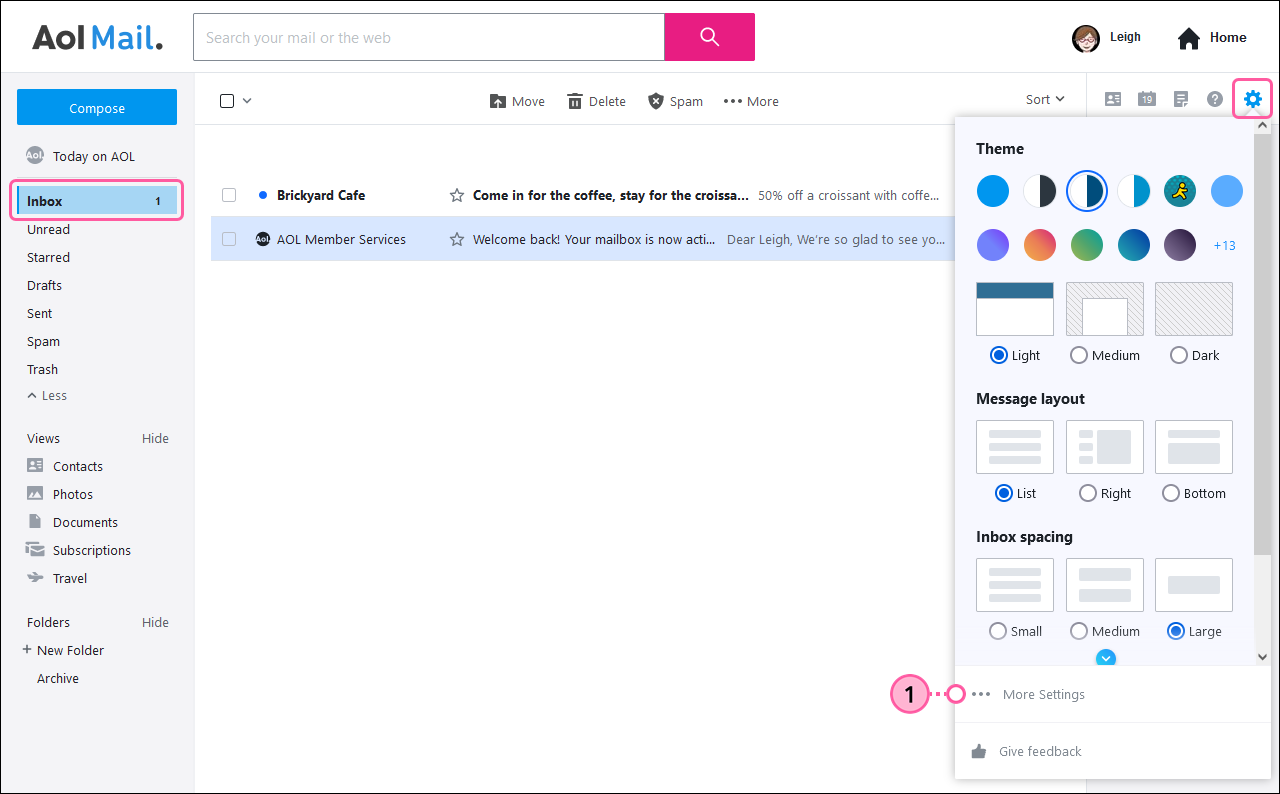Click the Move toolbar item
Screen dimensions: 1280x794
pos(517,101)
